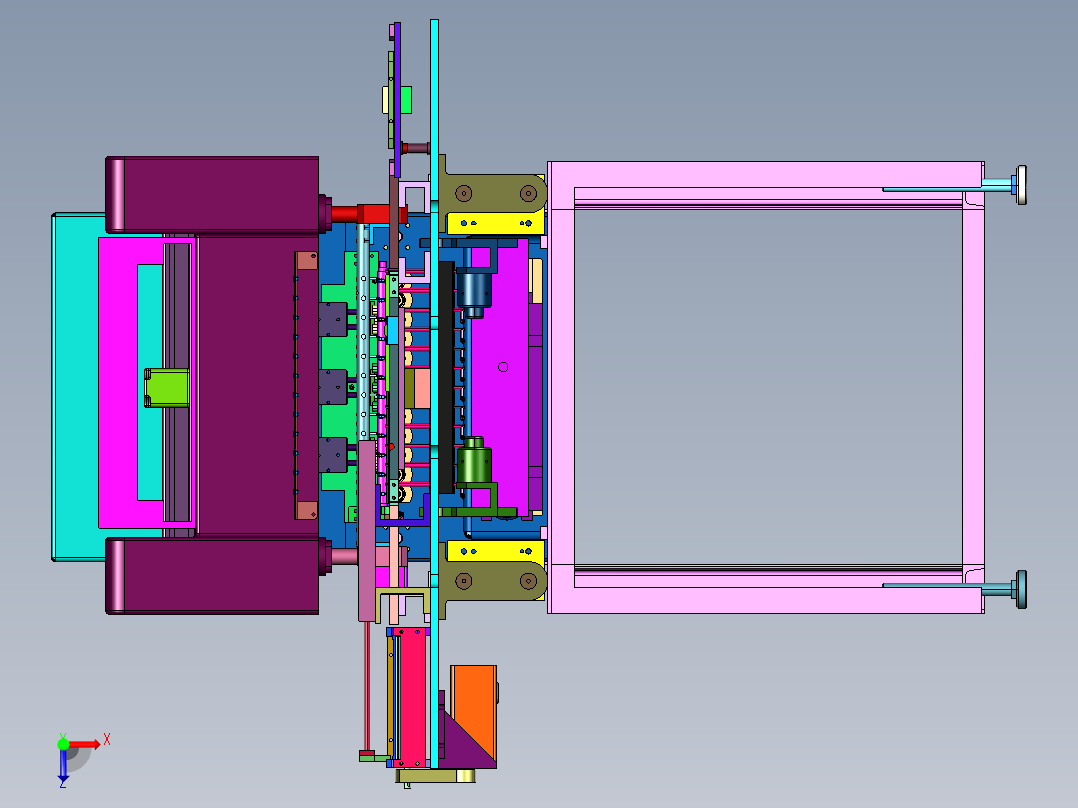Select the orange box at the model's bottom
The width and height of the screenshot is (1078, 808).
pyautogui.click(x=474, y=708)
